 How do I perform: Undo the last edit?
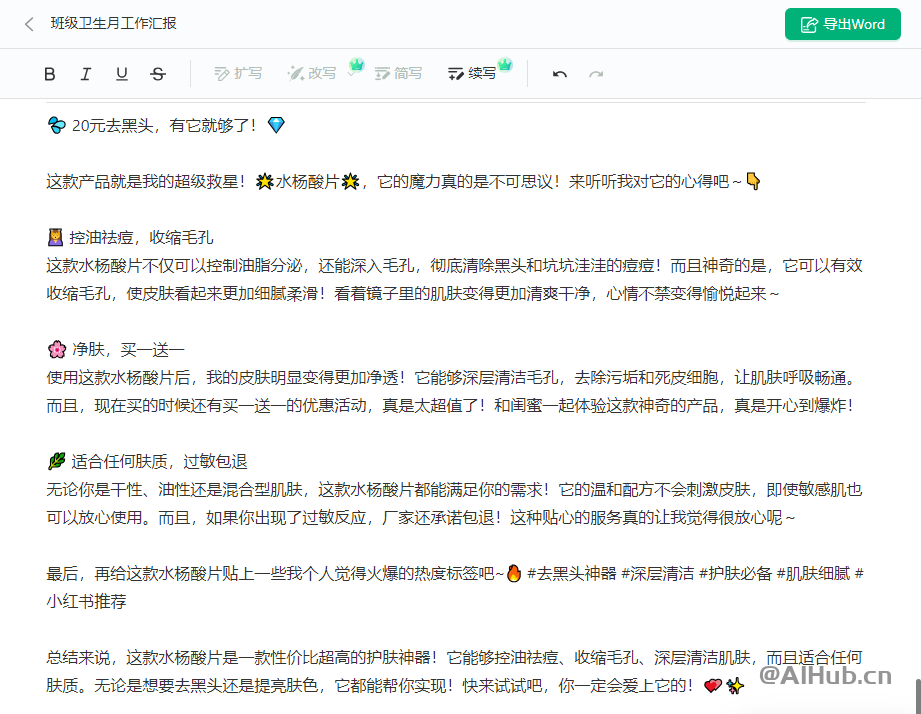click(x=560, y=74)
